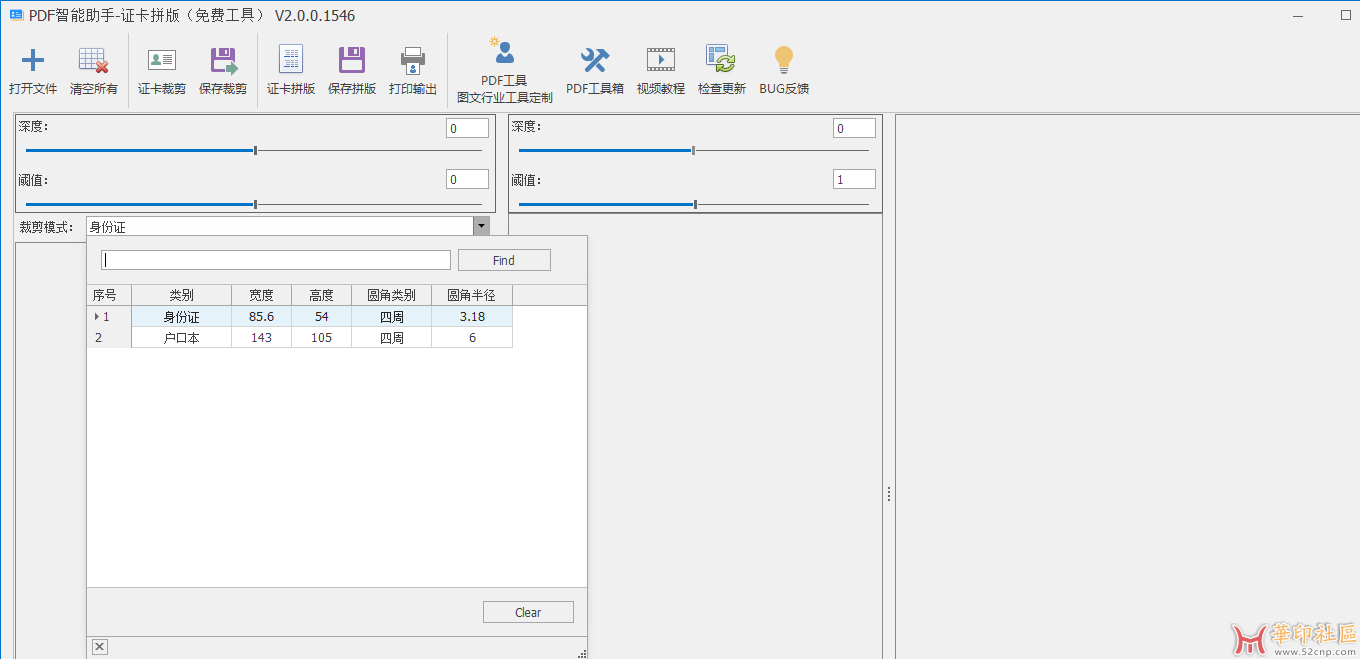The width and height of the screenshot is (1360, 659).
Task: Minimize the application window
Action: [1297, 15]
